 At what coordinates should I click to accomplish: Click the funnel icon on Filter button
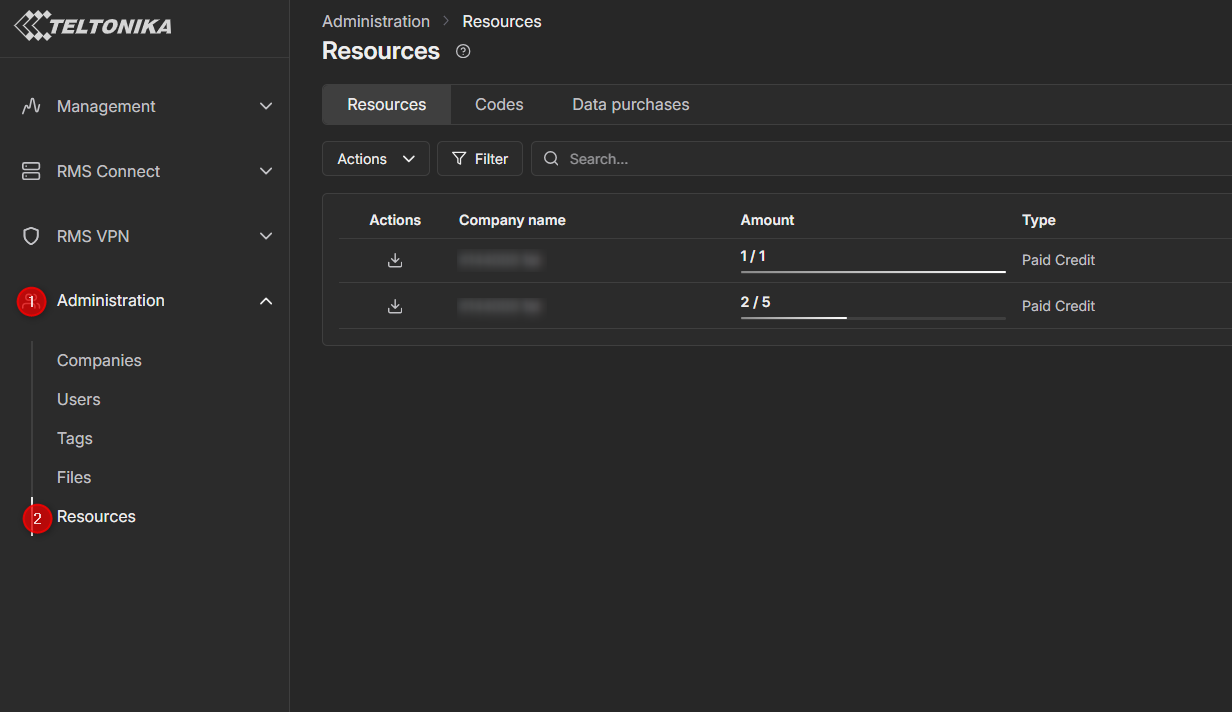tap(459, 159)
